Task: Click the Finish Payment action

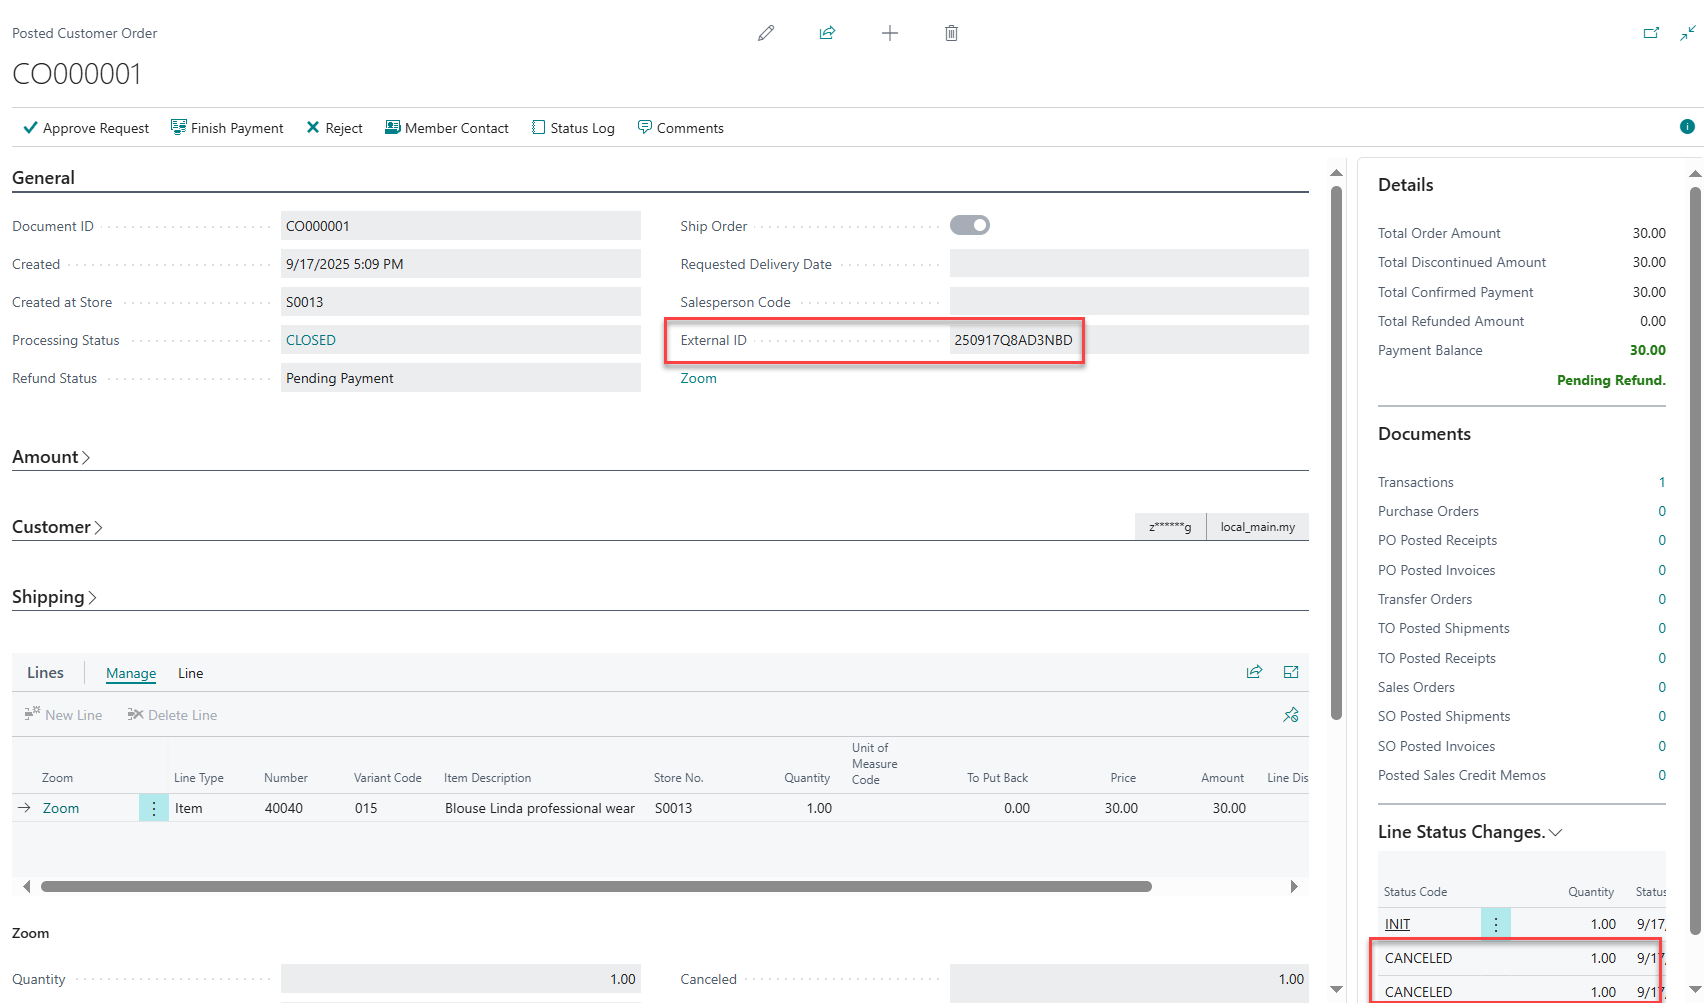Action: pyautogui.click(x=227, y=128)
